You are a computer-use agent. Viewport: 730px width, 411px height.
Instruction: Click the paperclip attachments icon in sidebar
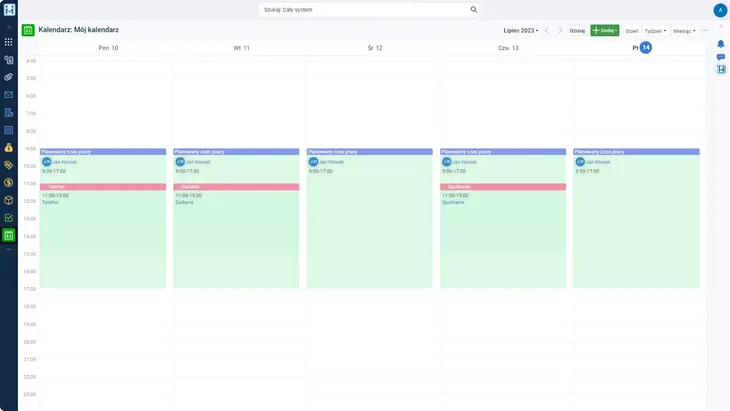point(9,77)
